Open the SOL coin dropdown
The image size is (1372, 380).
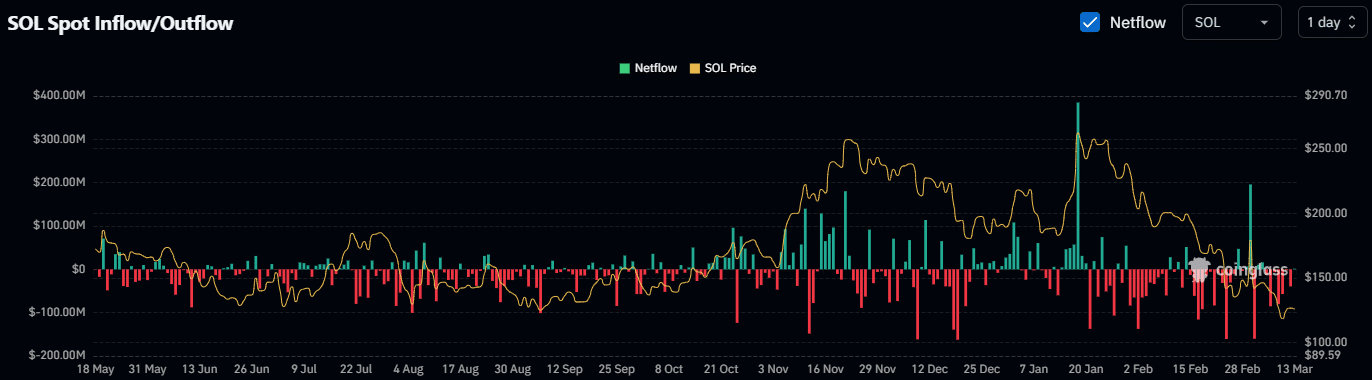[1232, 22]
